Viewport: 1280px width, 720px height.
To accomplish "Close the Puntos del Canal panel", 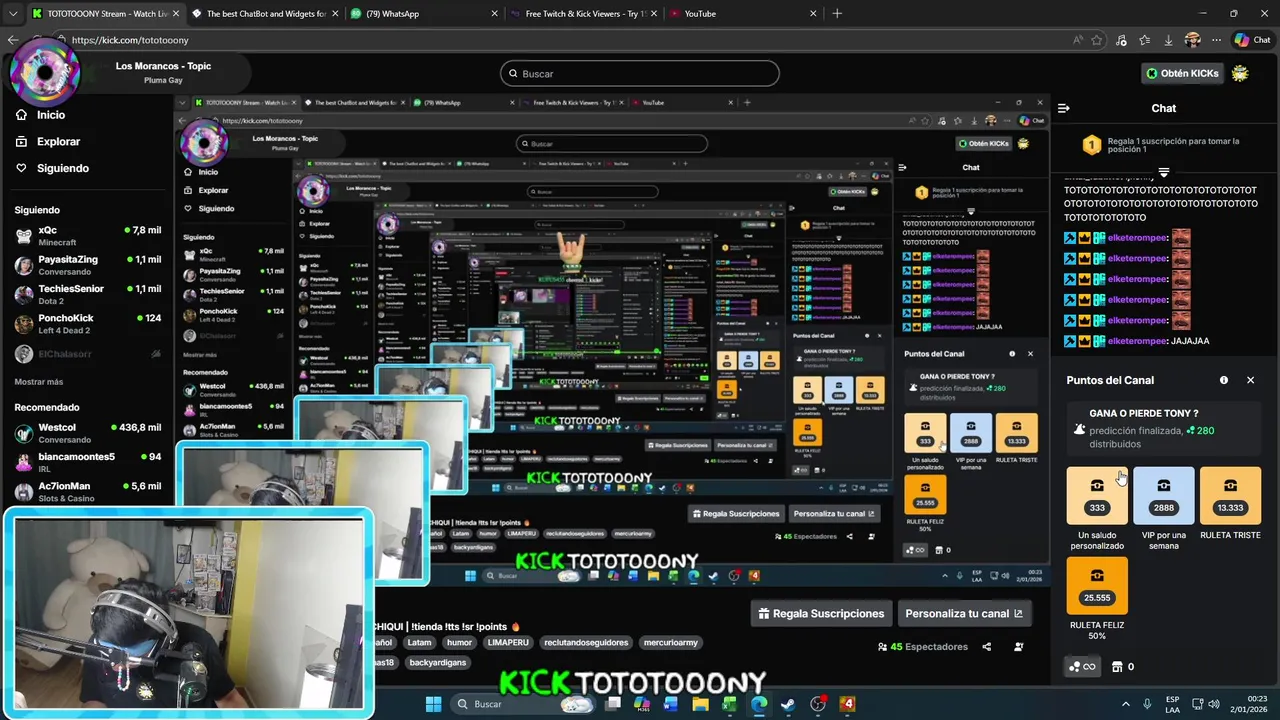I will pyautogui.click(x=1250, y=380).
